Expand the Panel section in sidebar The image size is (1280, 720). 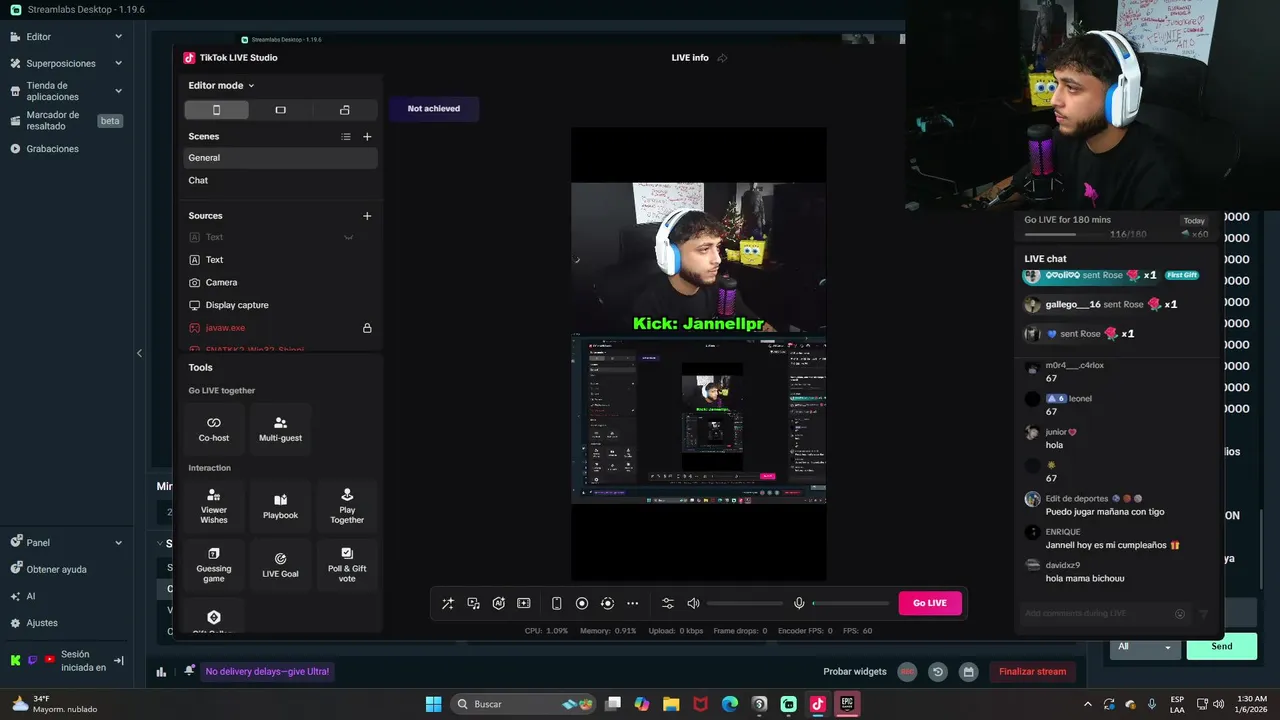click(x=118, y=543)
